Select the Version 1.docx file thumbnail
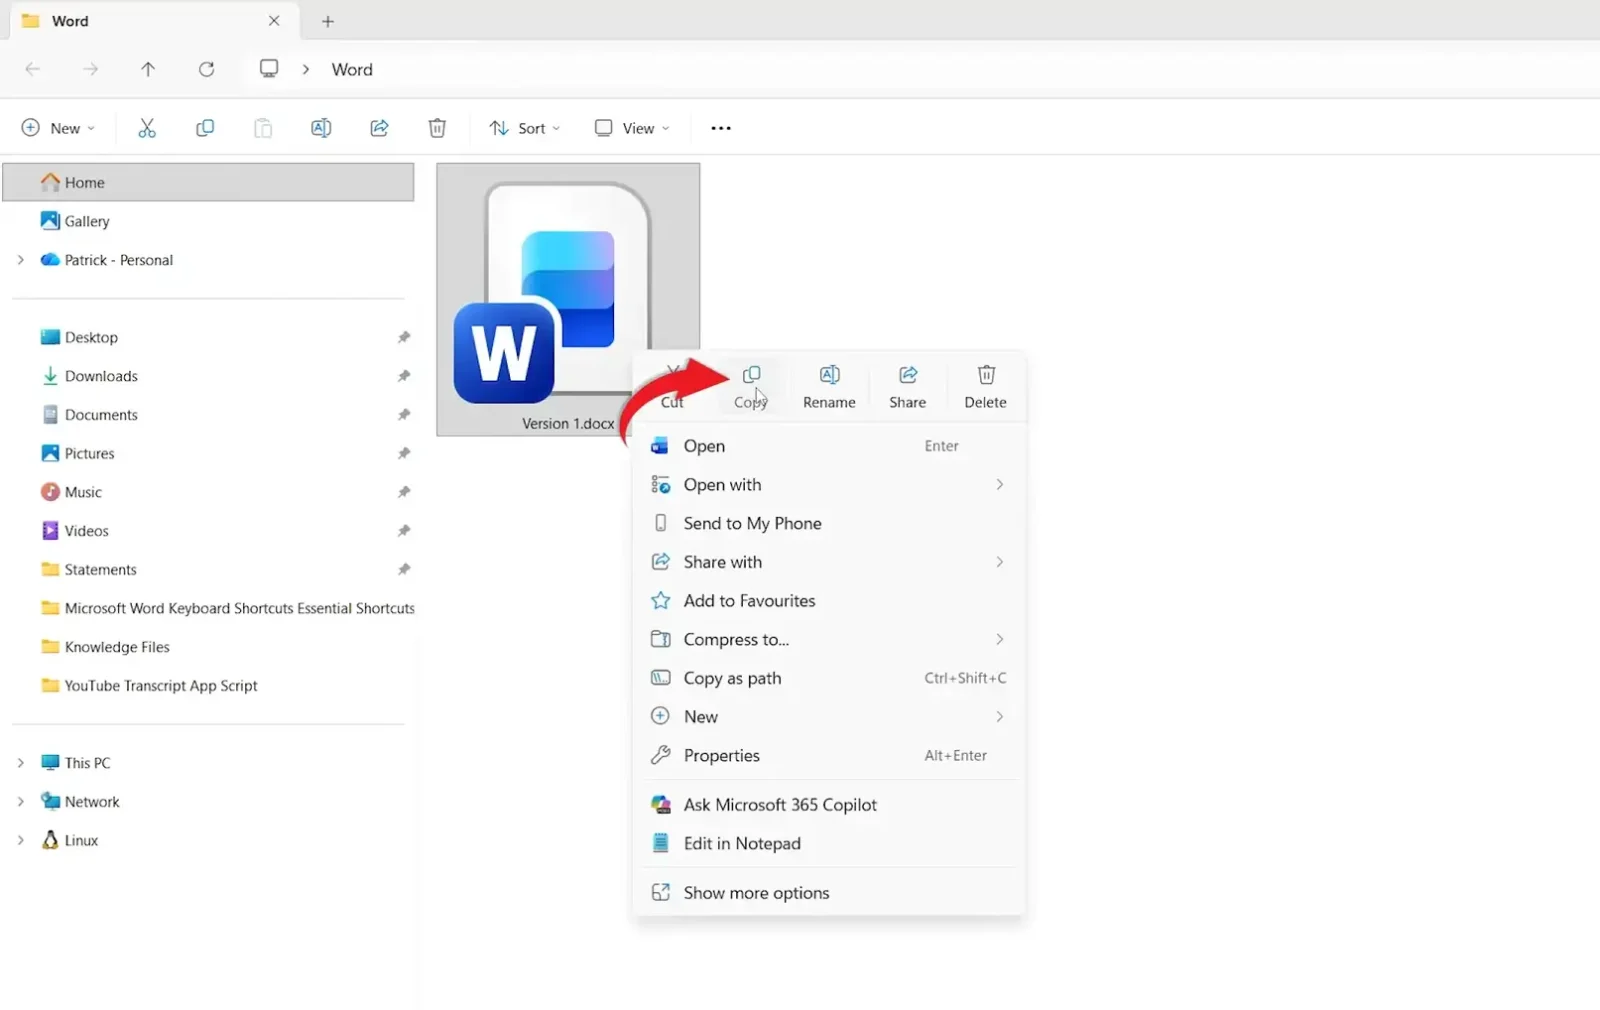Viewport: 1600px width, 1010px height. pyautogui.click(x=568, y=299)
